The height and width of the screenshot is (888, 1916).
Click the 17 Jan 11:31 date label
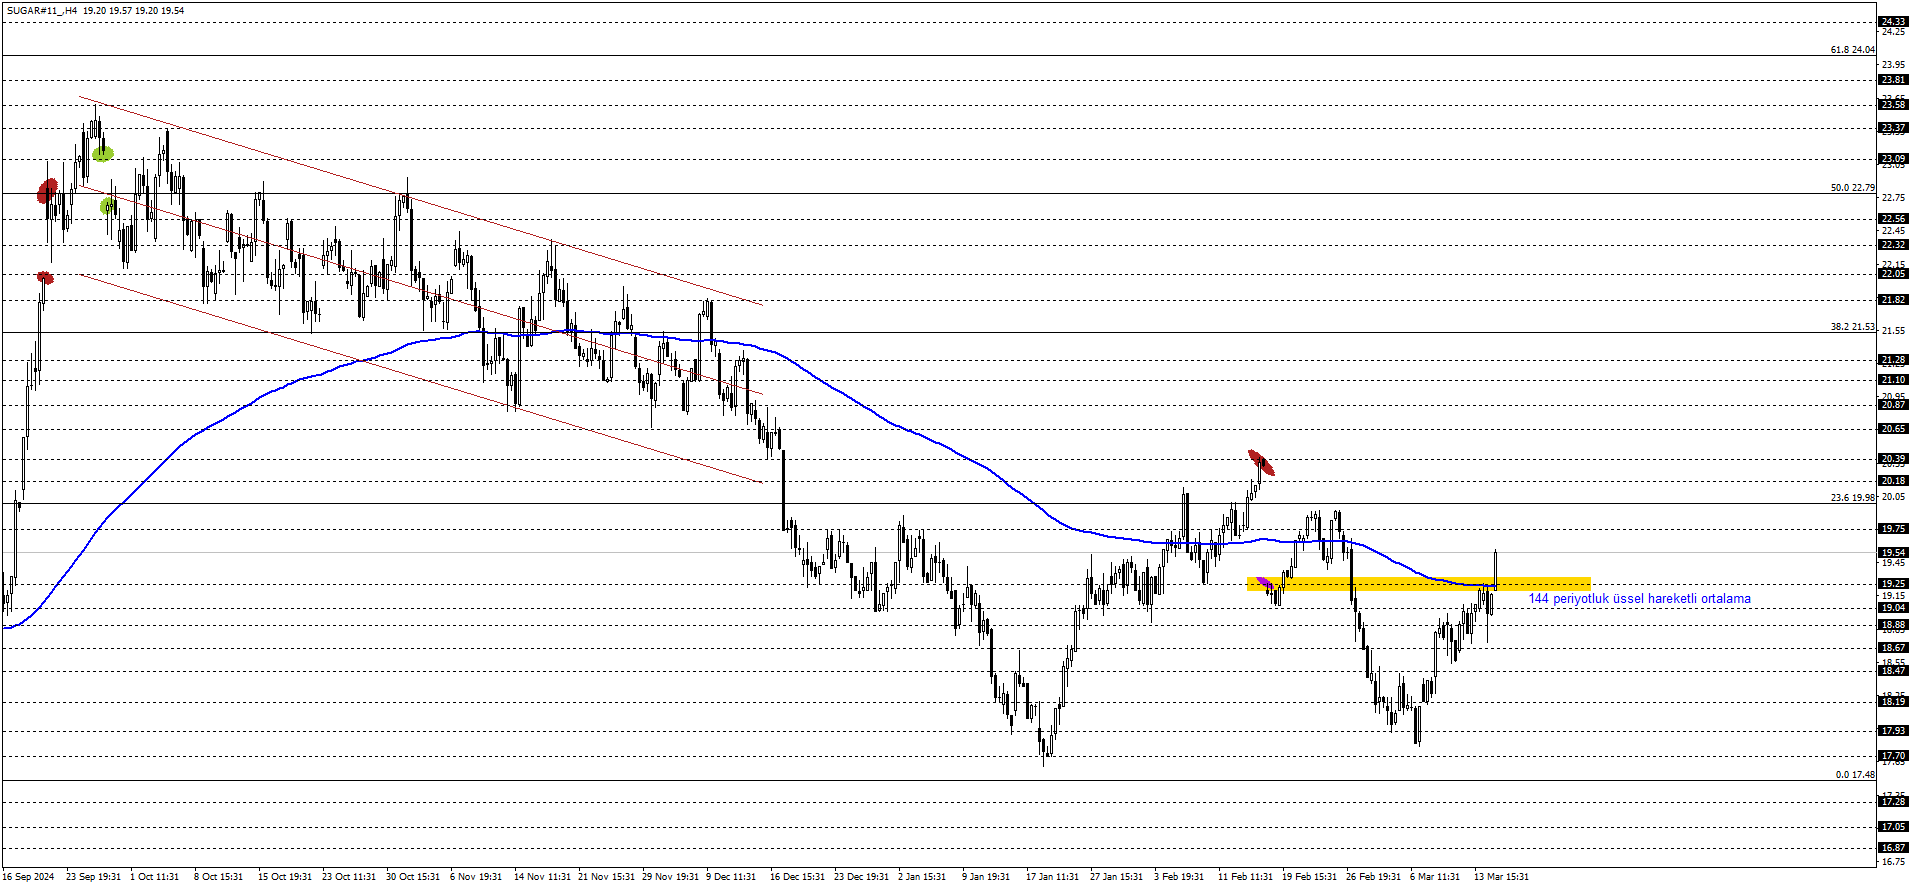pyautogui.click(x=1053, y=877)
